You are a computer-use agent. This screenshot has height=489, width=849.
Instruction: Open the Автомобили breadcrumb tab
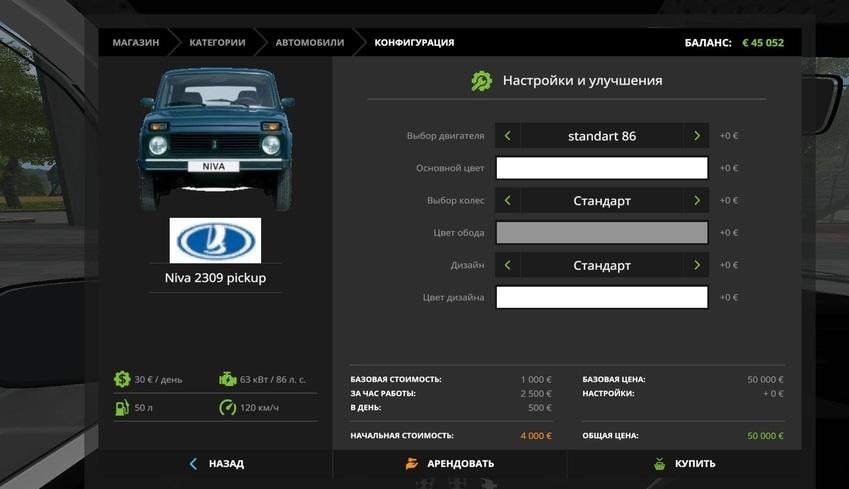click(x=309, y=43)
